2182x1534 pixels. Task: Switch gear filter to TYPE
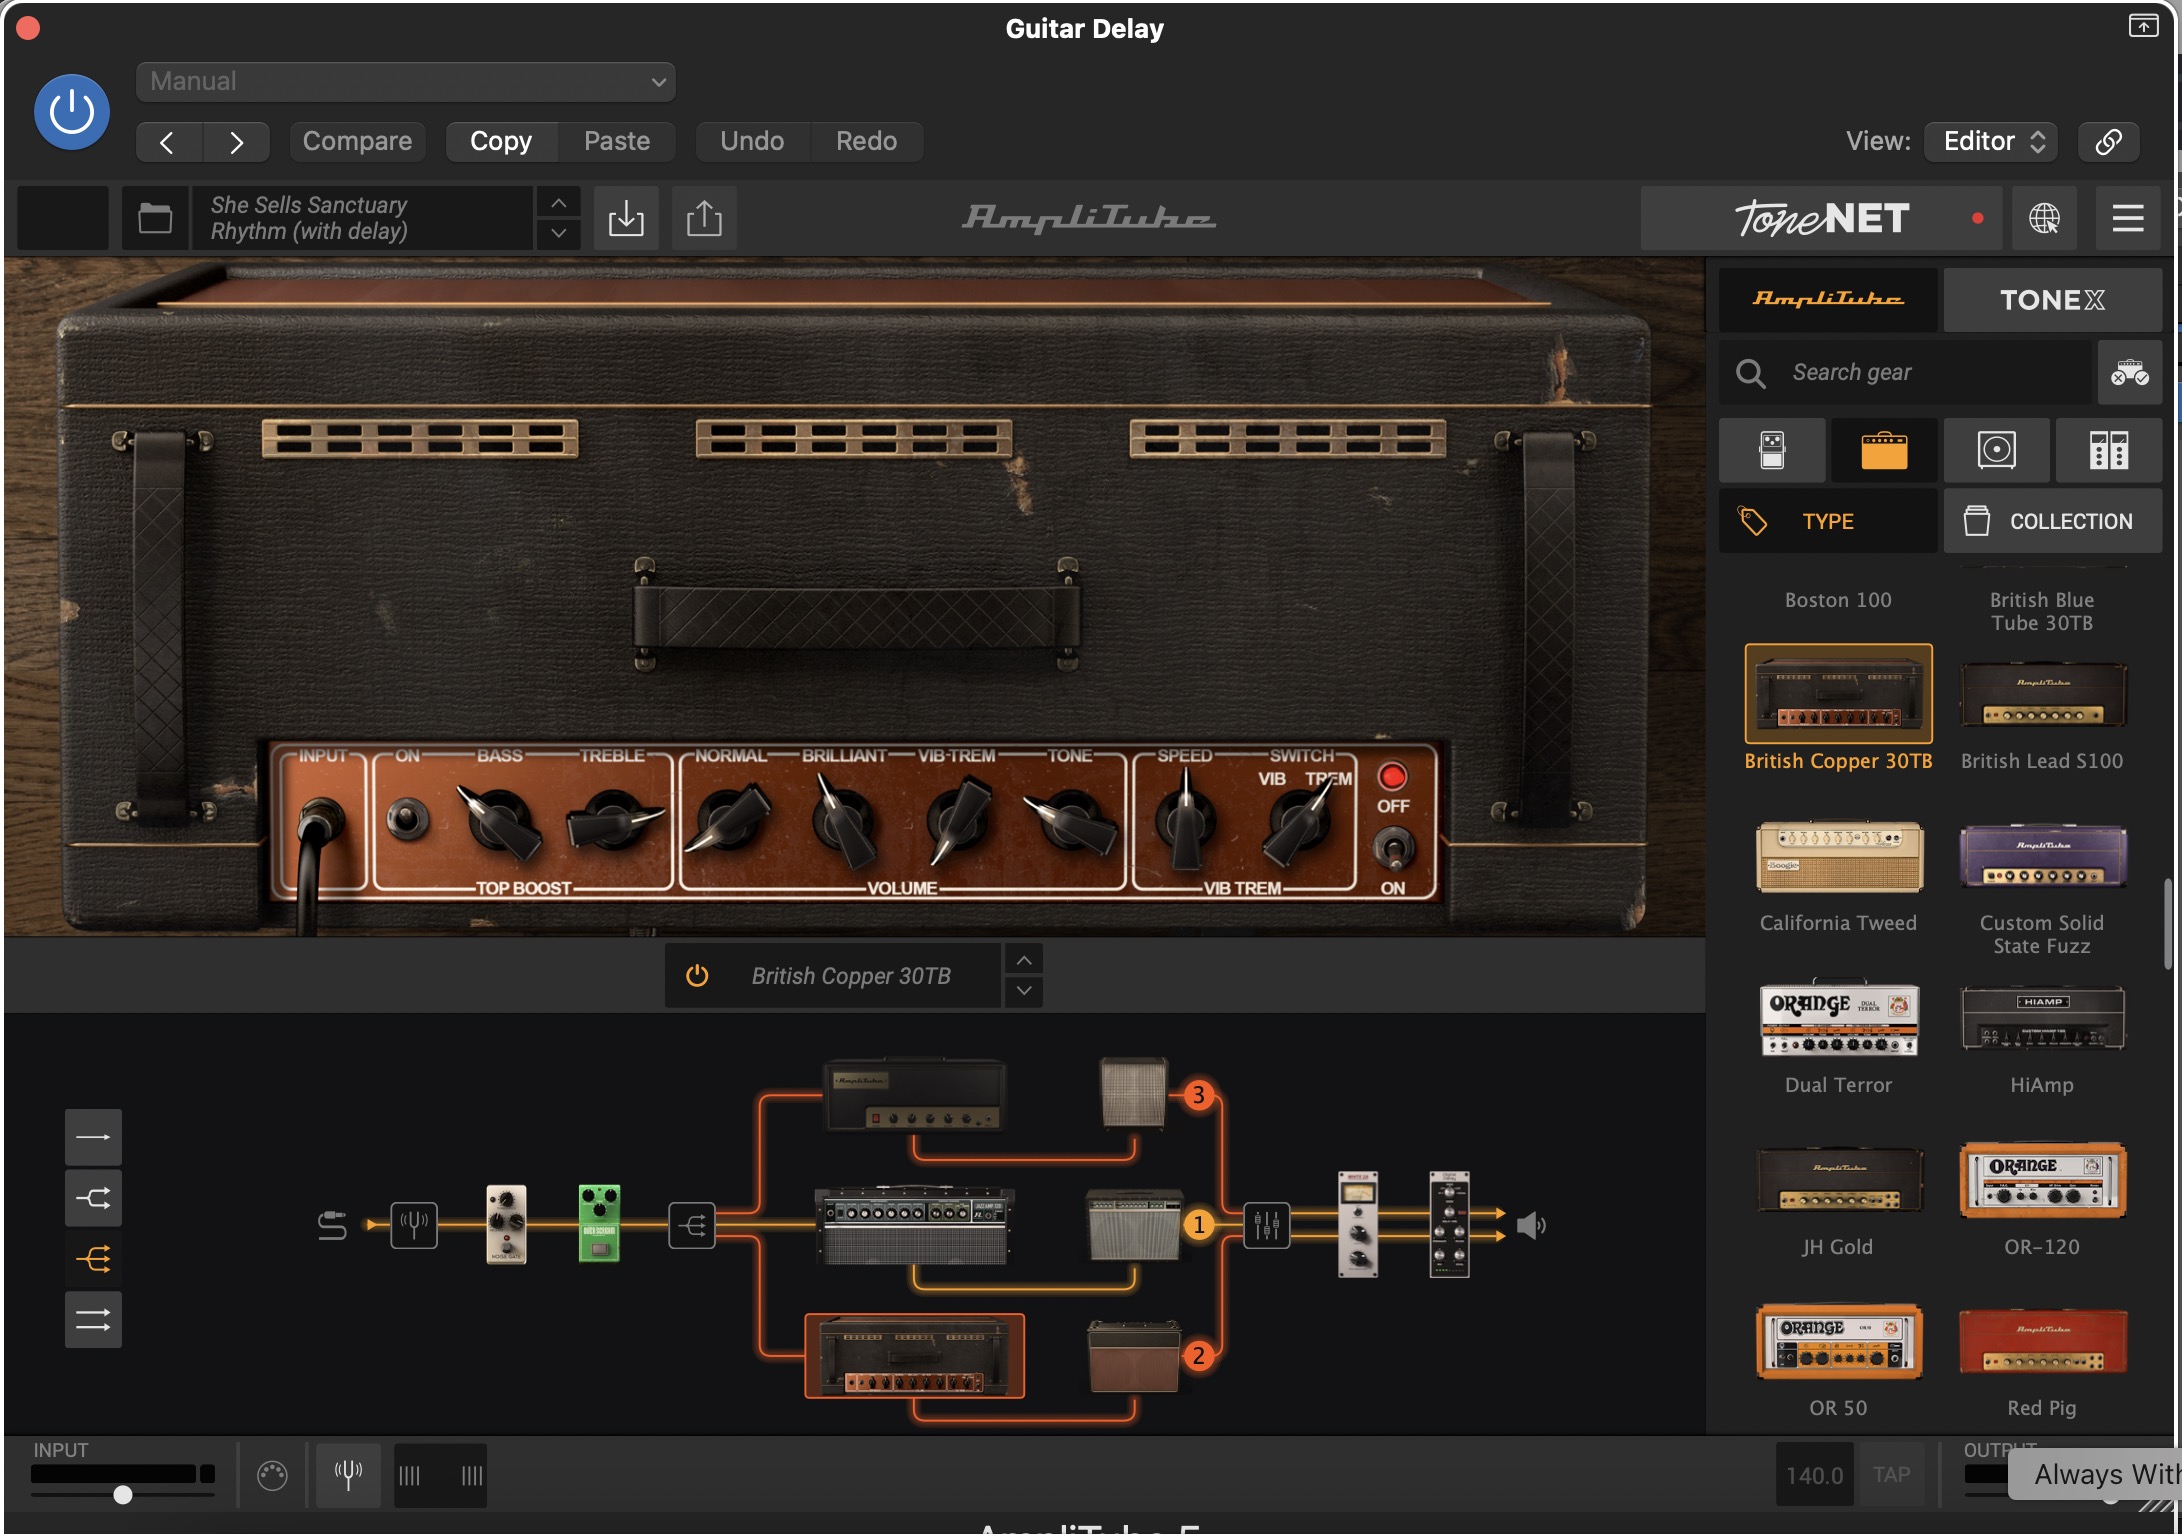tap(1828, 521)
